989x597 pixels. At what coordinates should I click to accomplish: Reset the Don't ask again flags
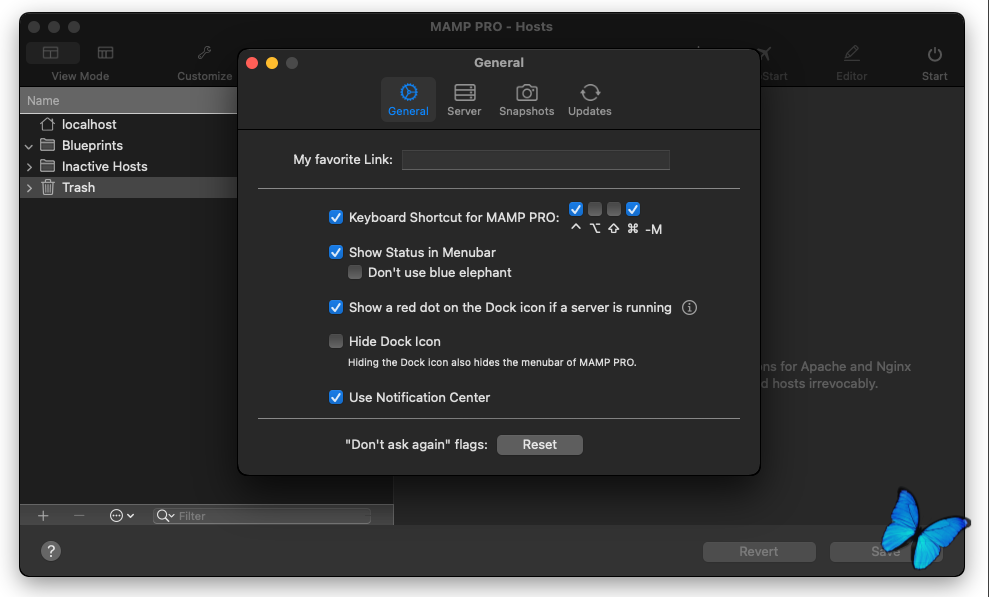coord(540,444)
